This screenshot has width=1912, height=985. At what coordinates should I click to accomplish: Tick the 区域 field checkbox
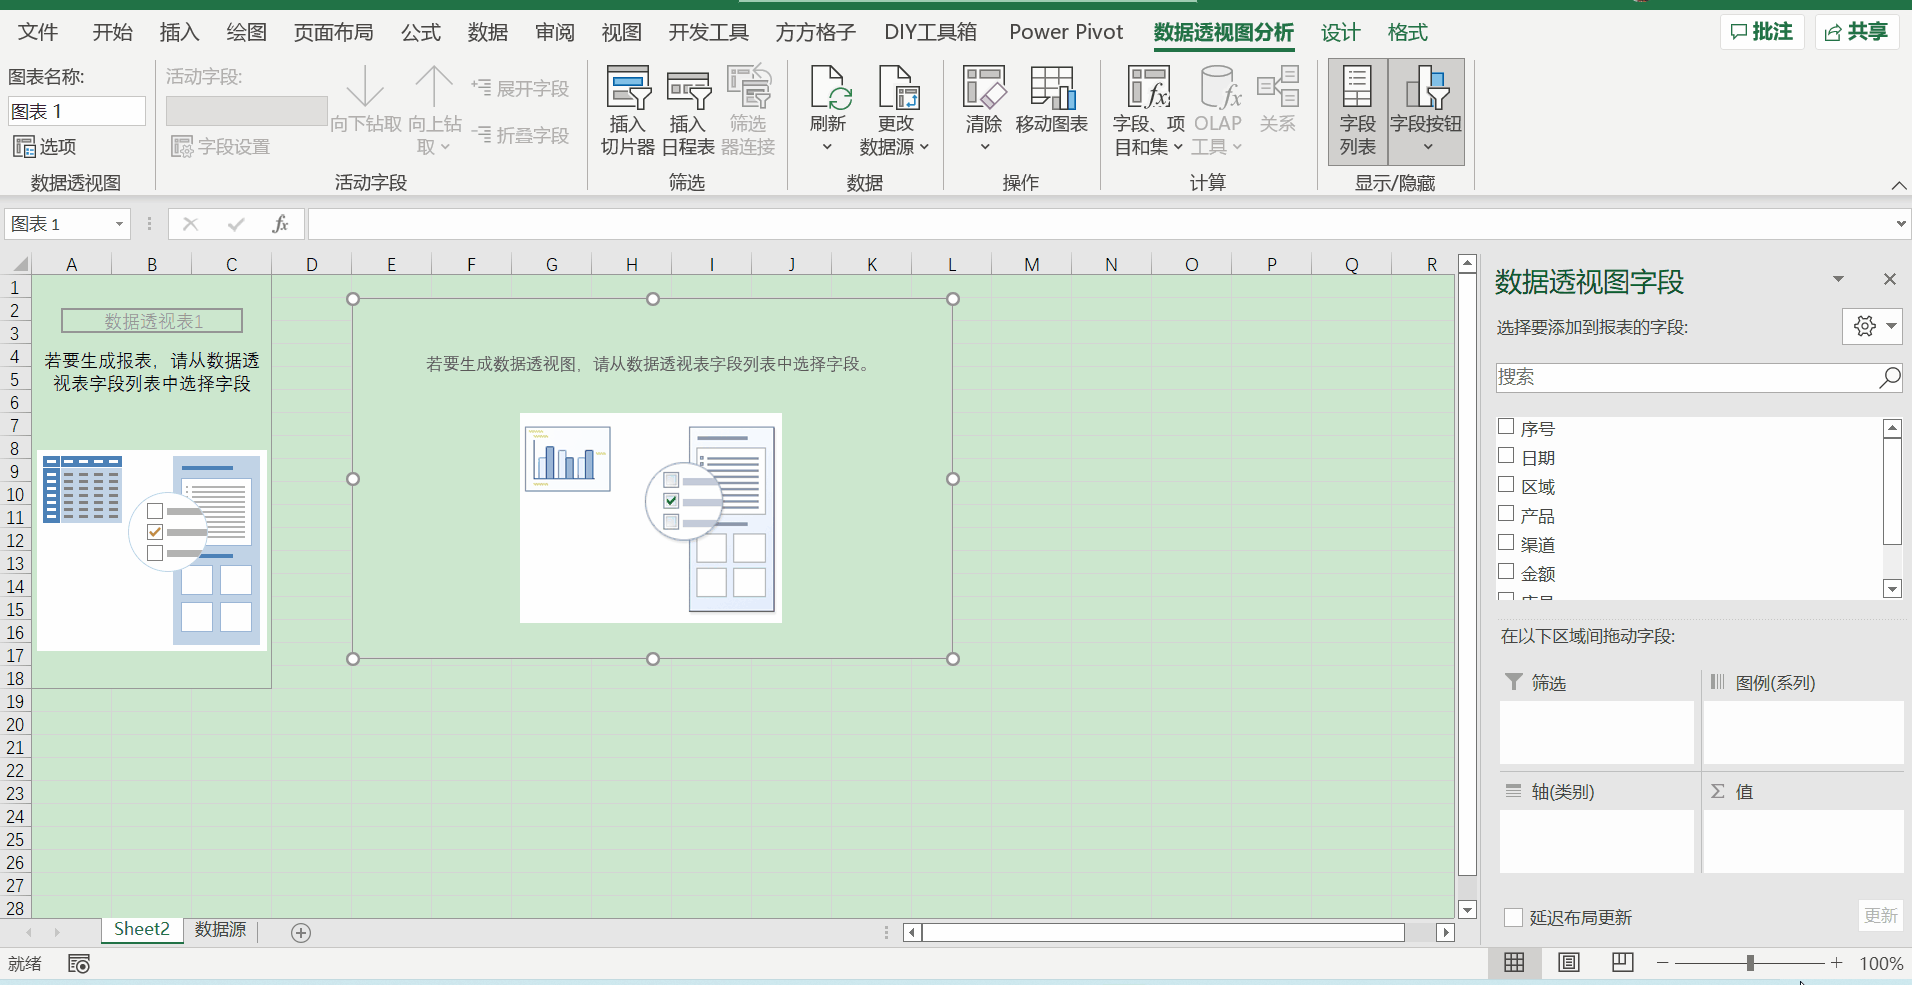coord(1506,485)
